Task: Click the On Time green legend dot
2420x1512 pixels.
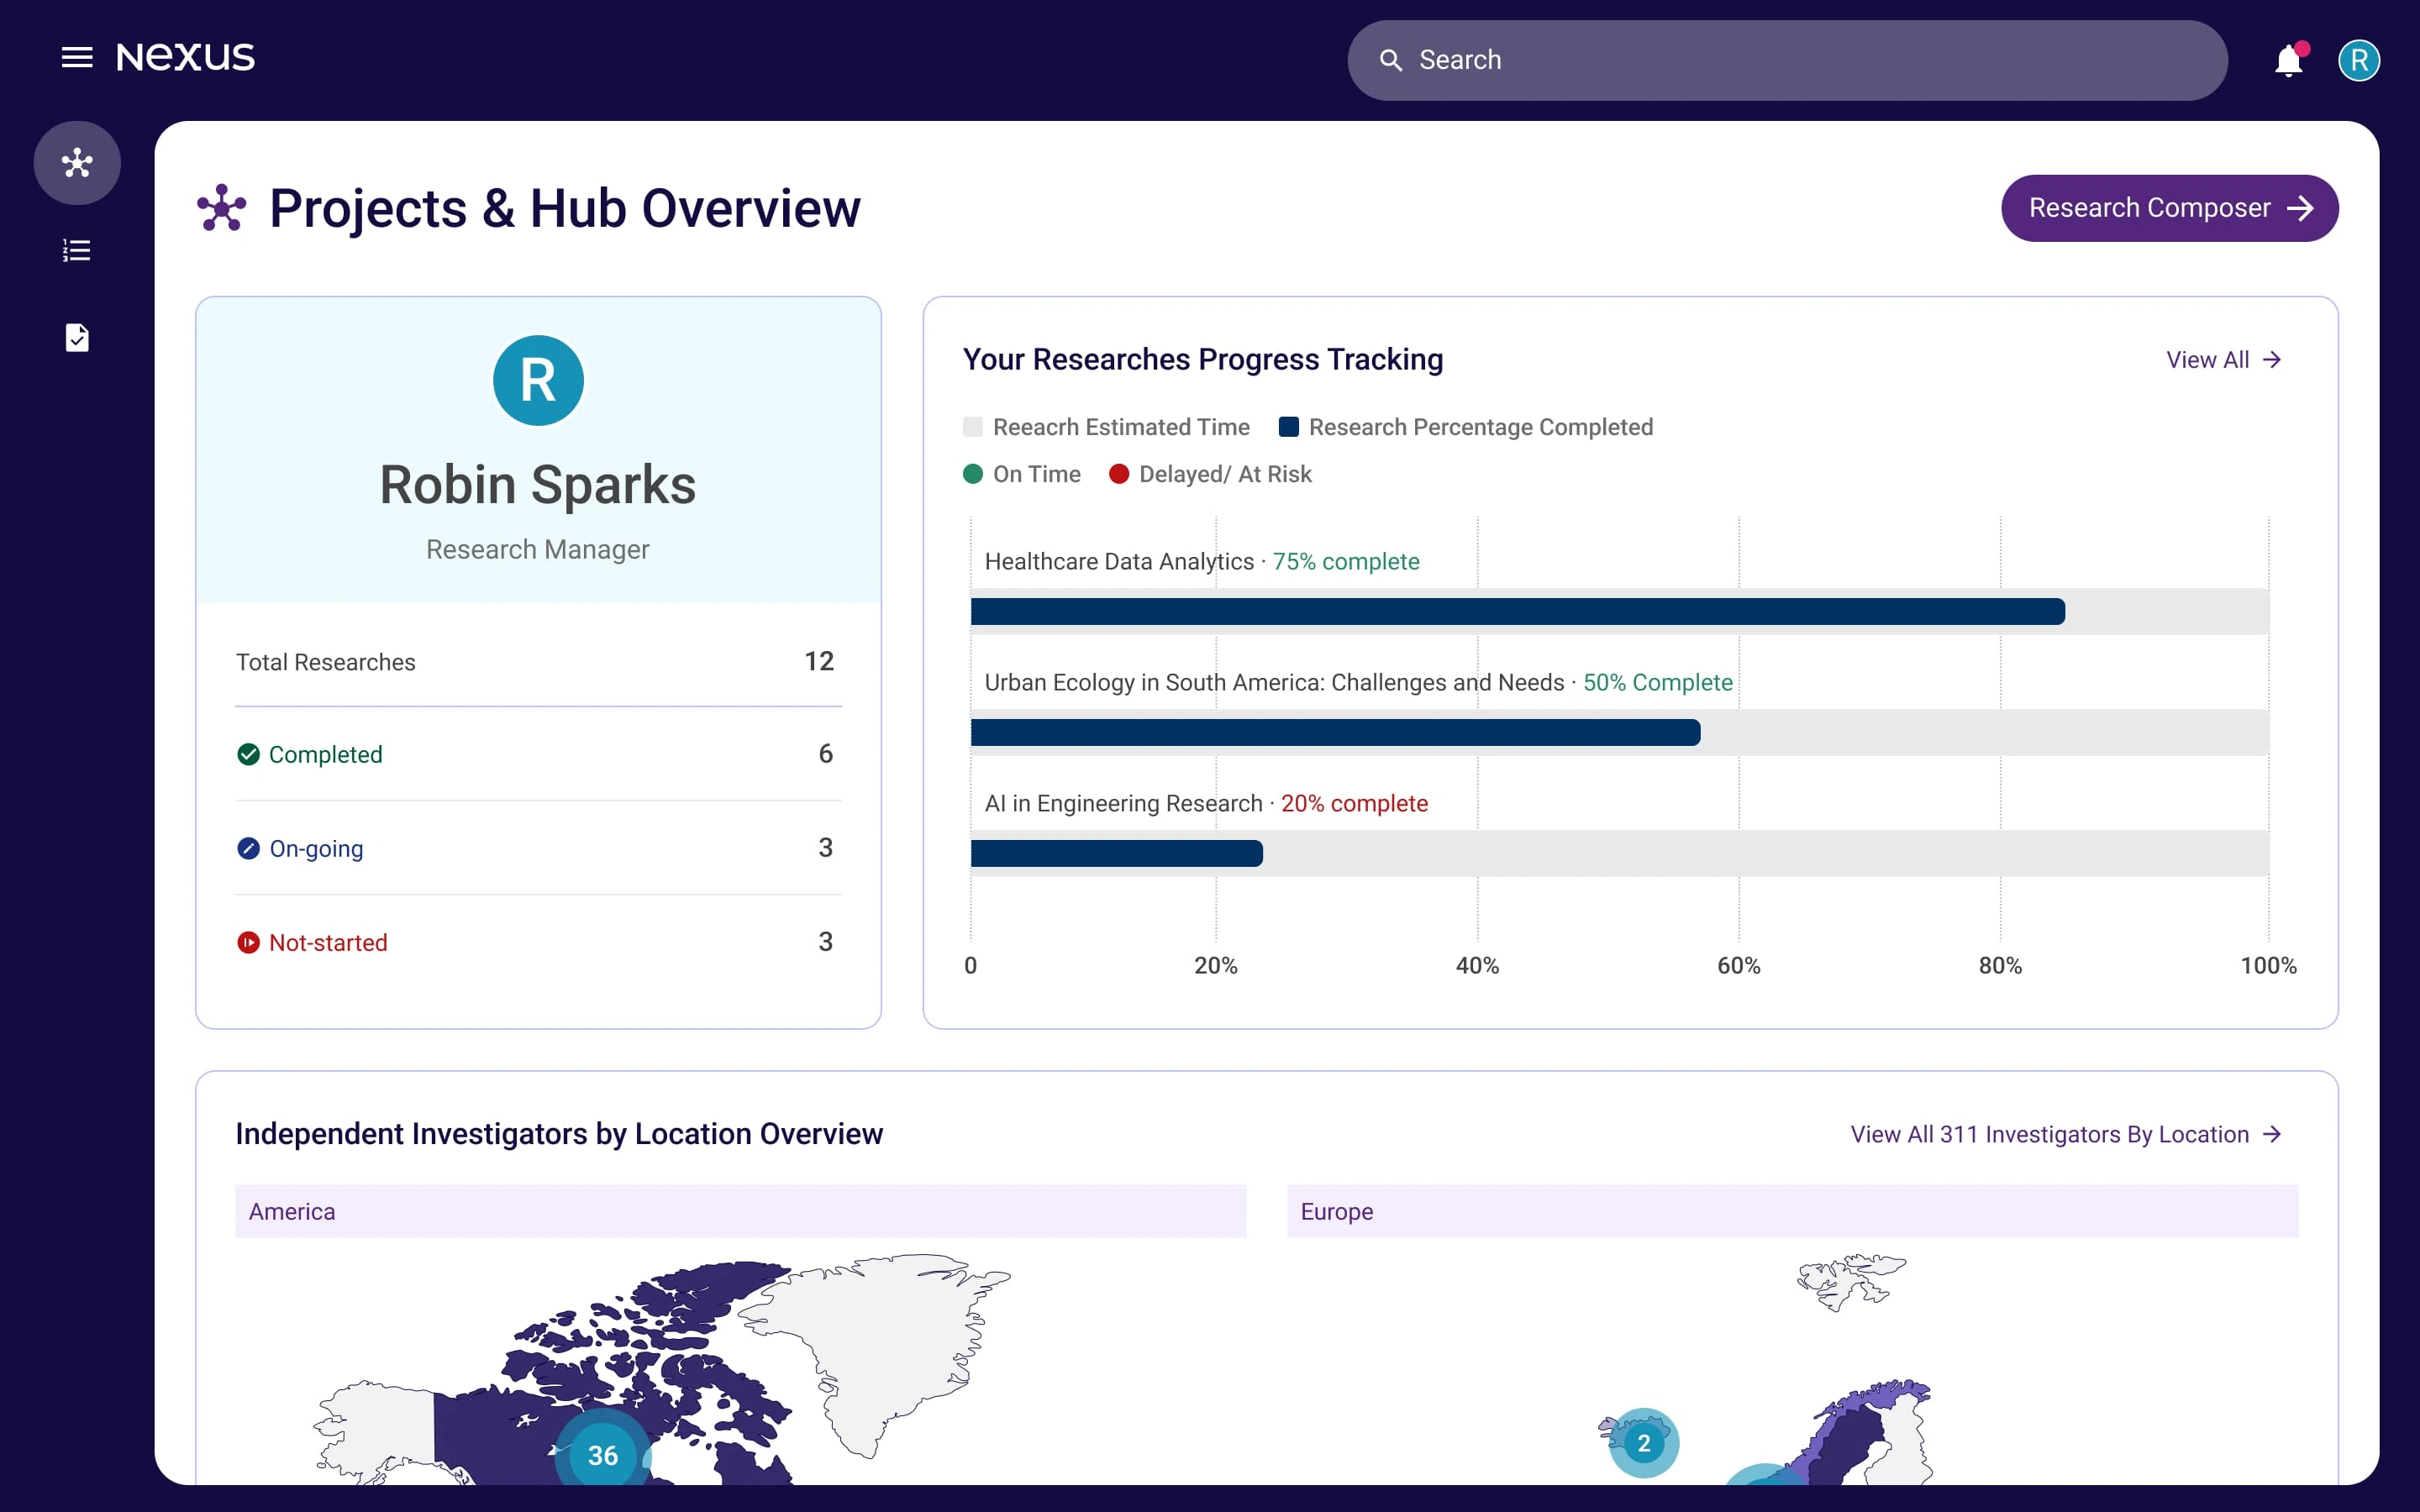Action: (x=972, y=474)
